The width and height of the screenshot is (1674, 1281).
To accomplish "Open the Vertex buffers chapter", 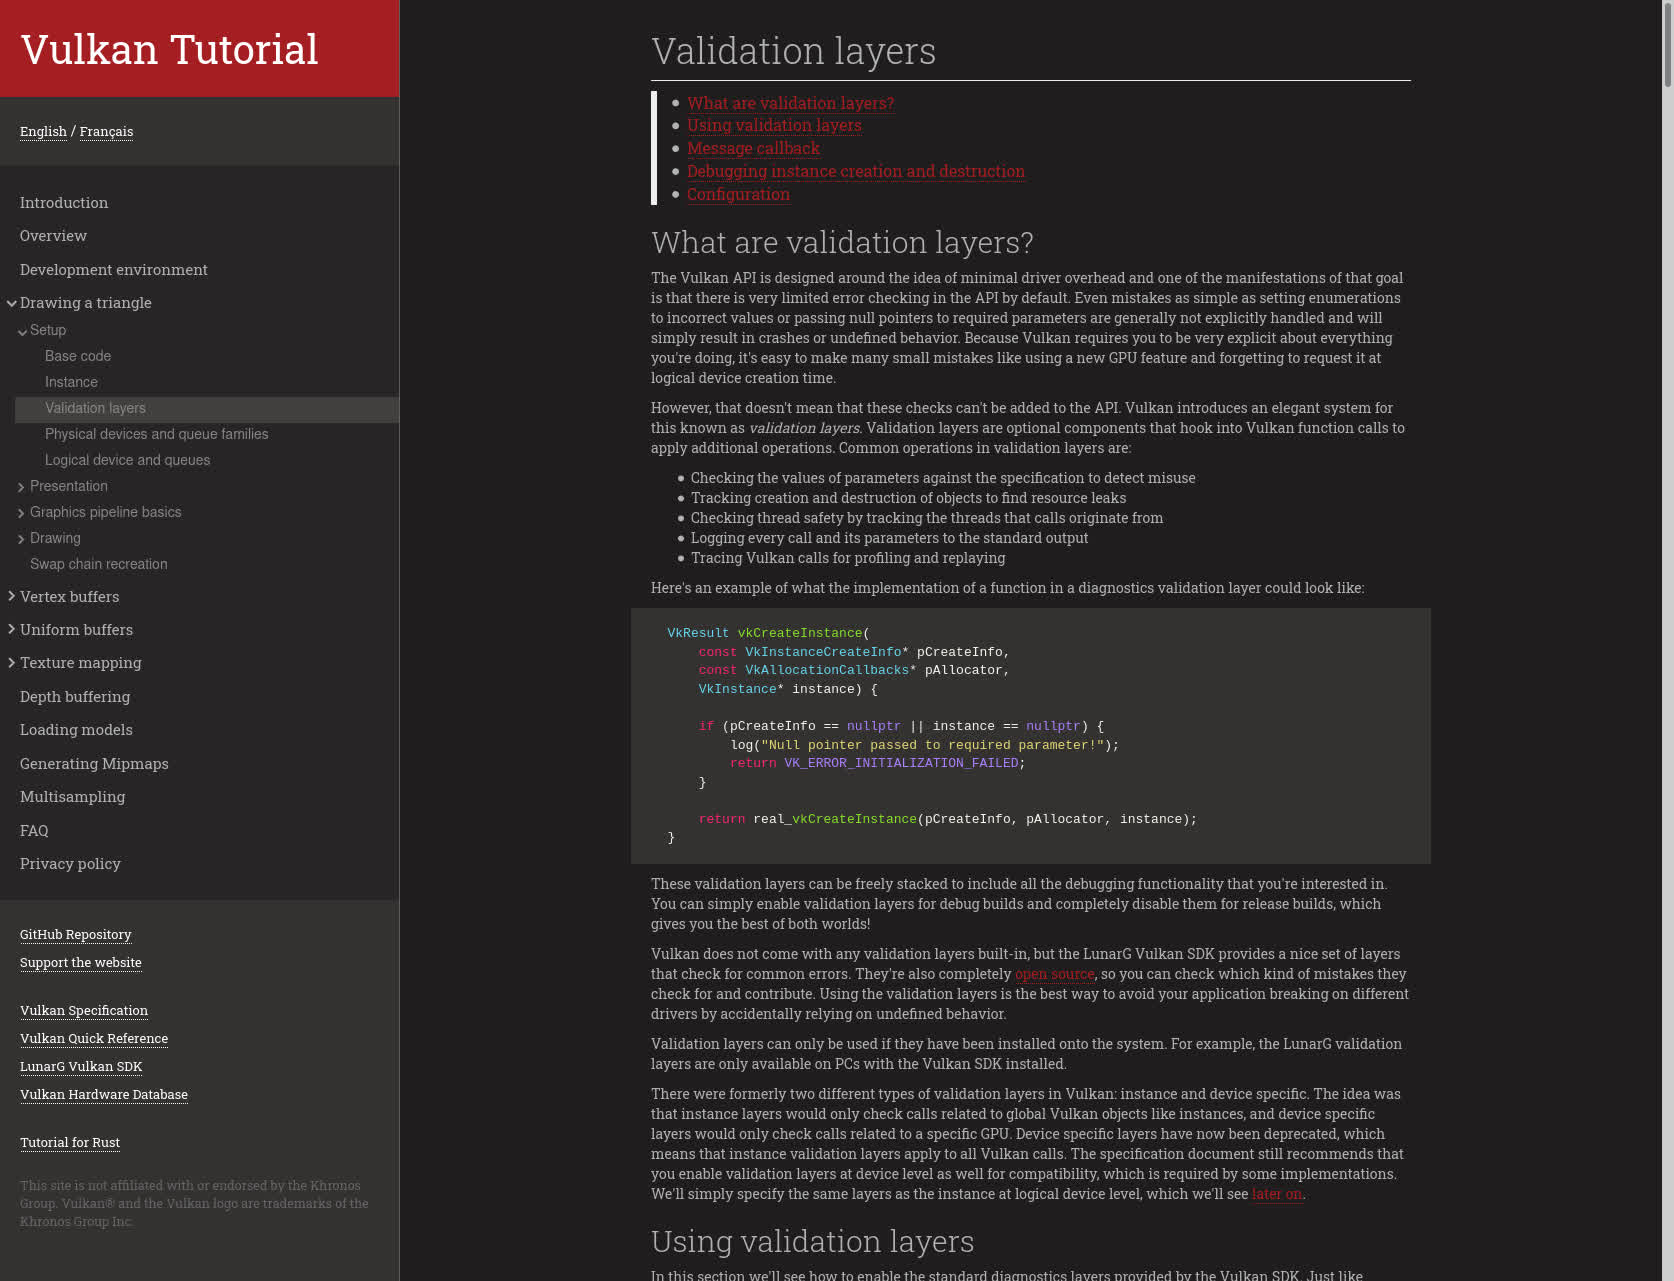I will click(70, 596).
